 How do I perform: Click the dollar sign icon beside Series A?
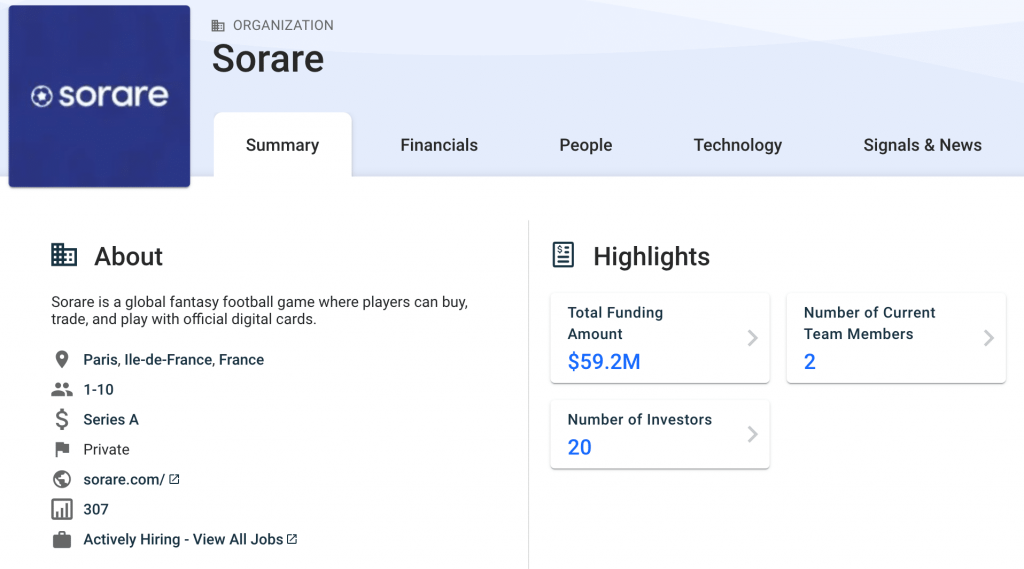click(61, 419)
